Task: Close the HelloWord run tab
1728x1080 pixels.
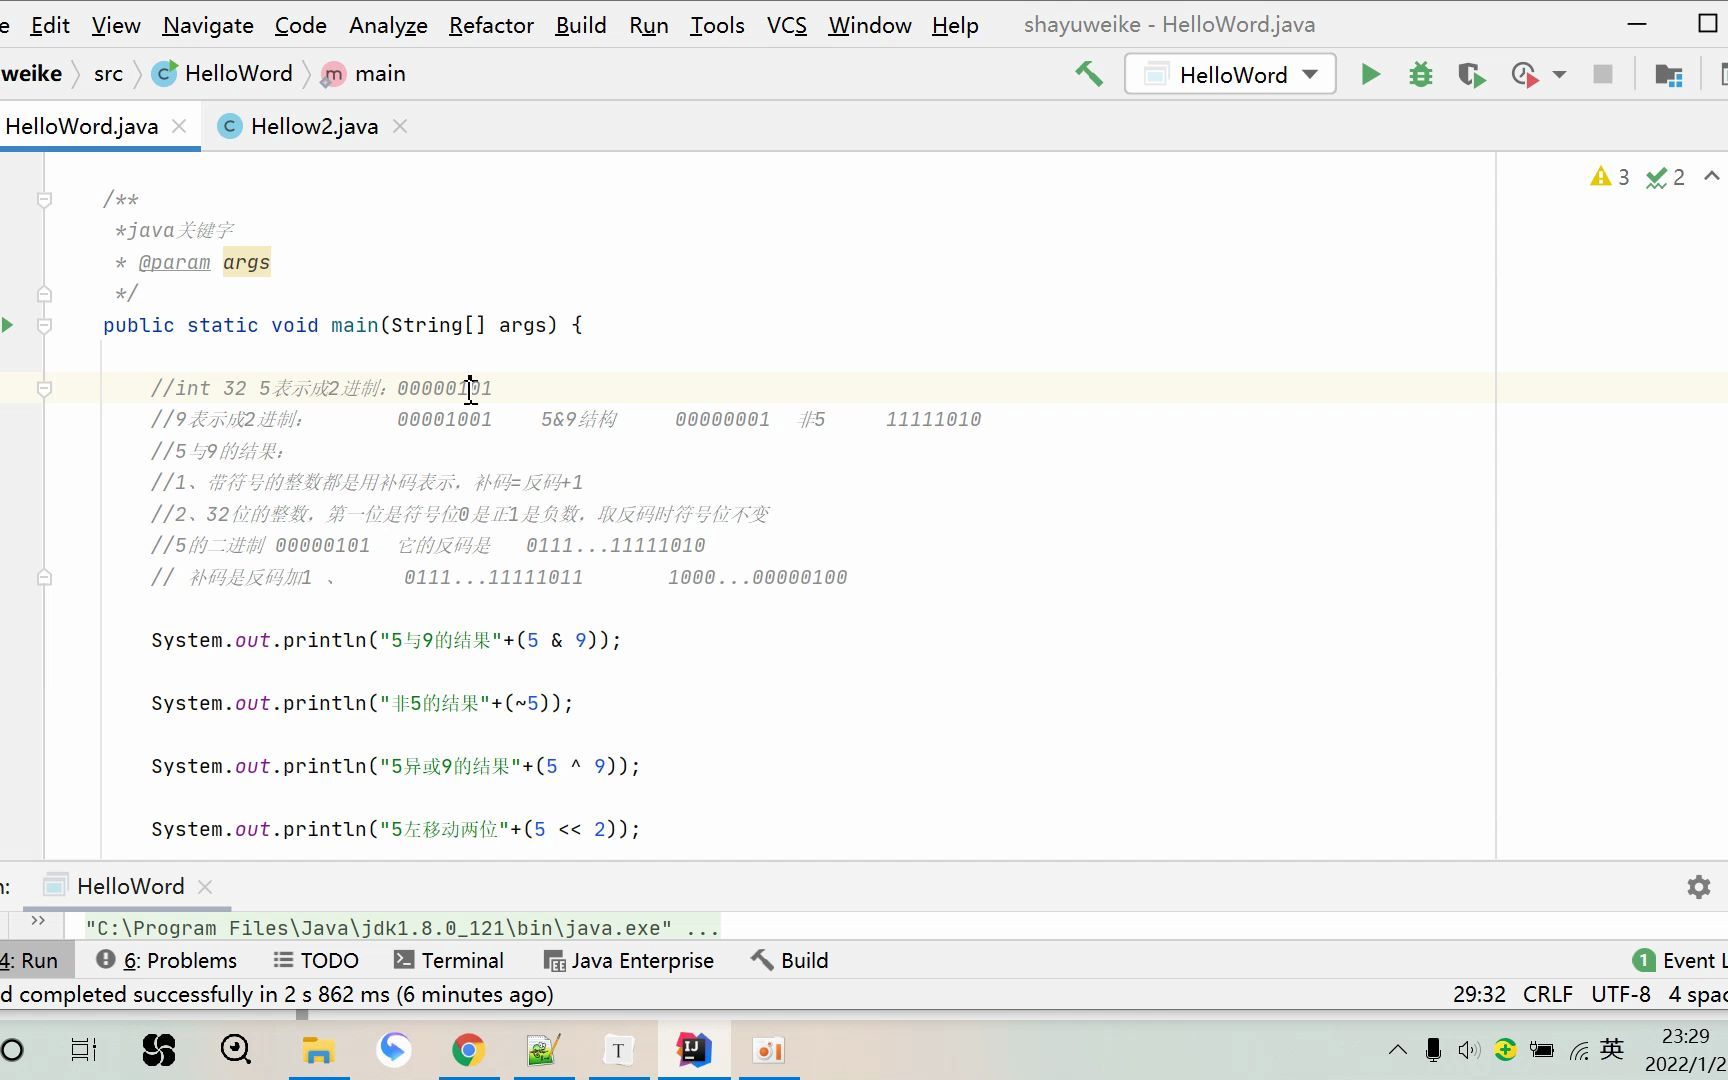Action: tap(205, 887)
